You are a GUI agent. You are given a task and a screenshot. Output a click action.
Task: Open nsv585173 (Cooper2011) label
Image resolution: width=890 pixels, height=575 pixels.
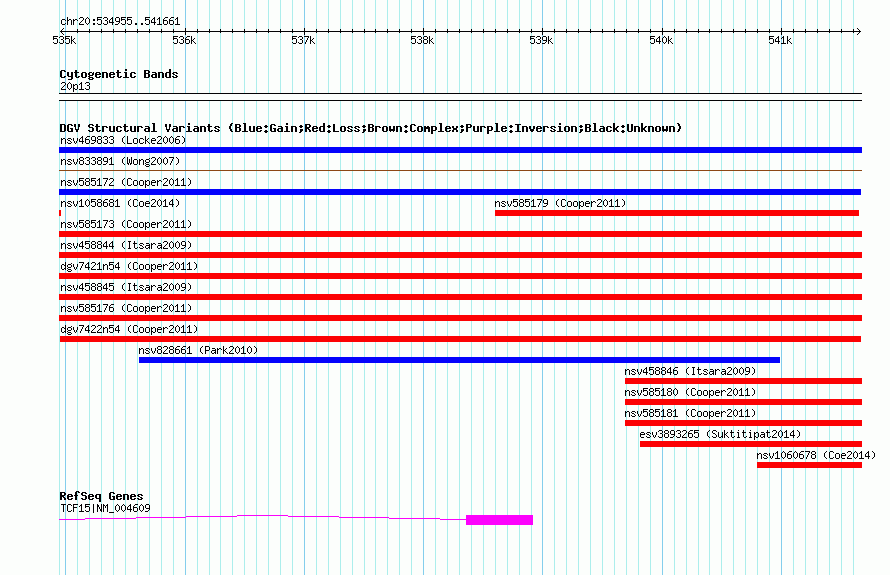pos(126,224)
